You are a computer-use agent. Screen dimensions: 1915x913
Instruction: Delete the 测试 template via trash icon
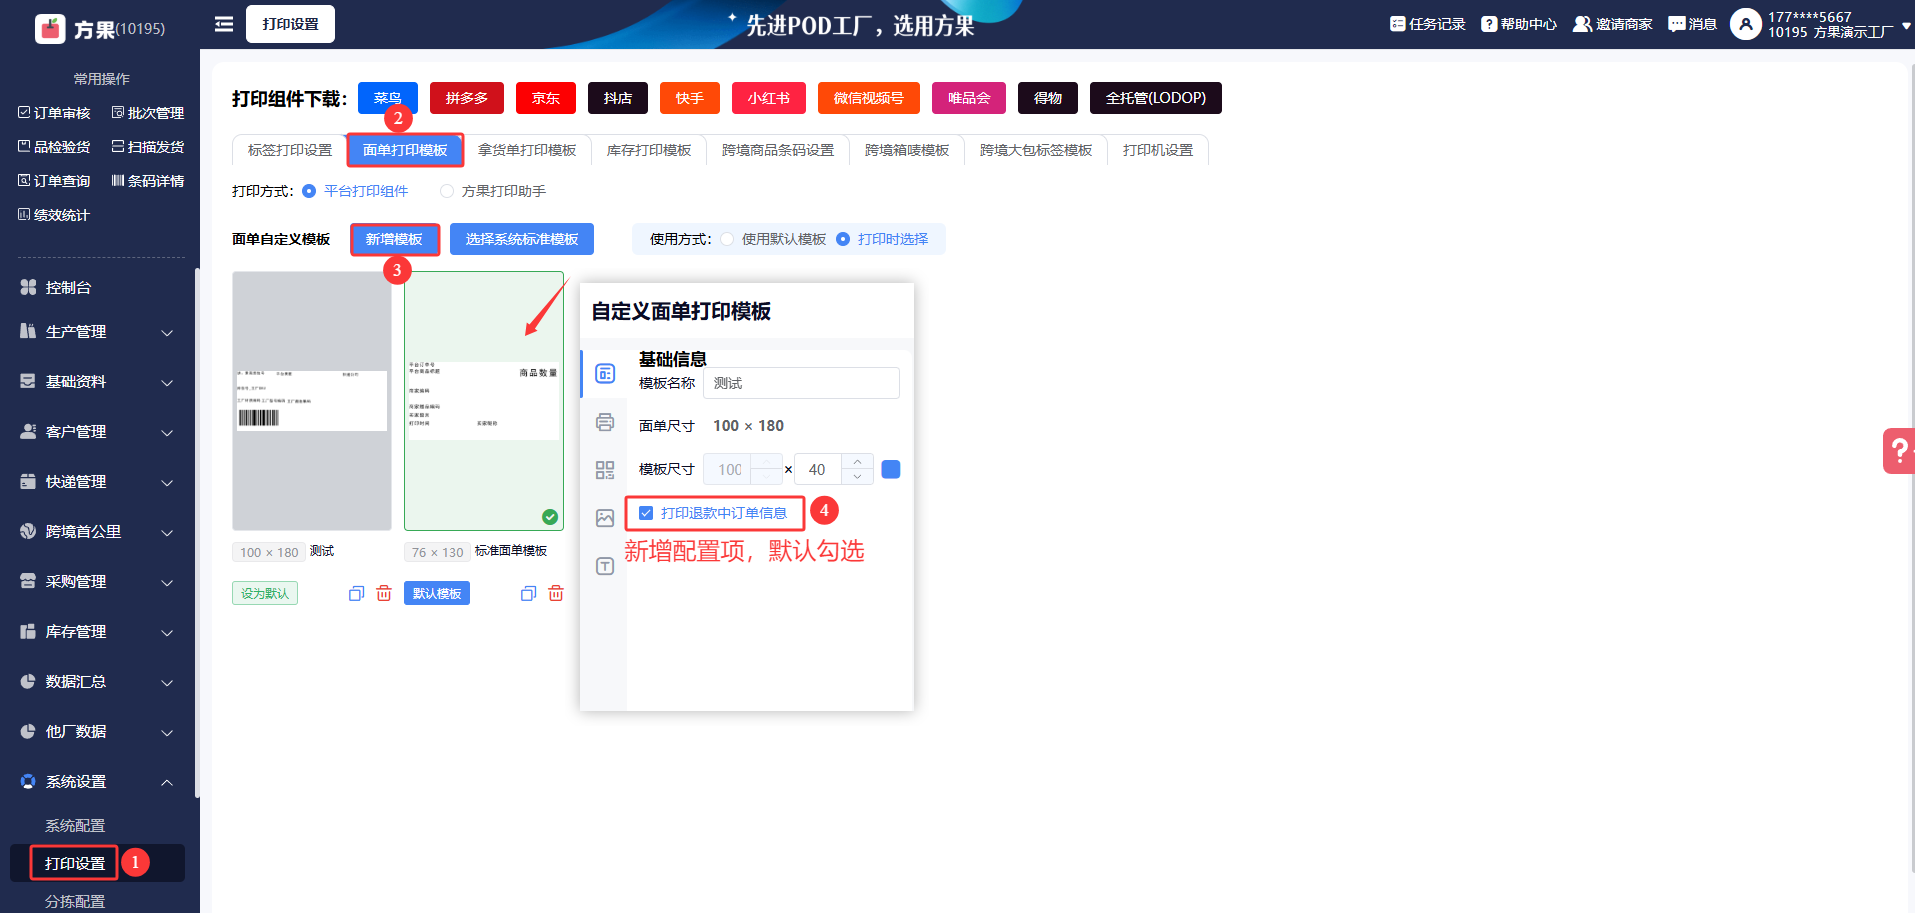(x=384, y=594)
